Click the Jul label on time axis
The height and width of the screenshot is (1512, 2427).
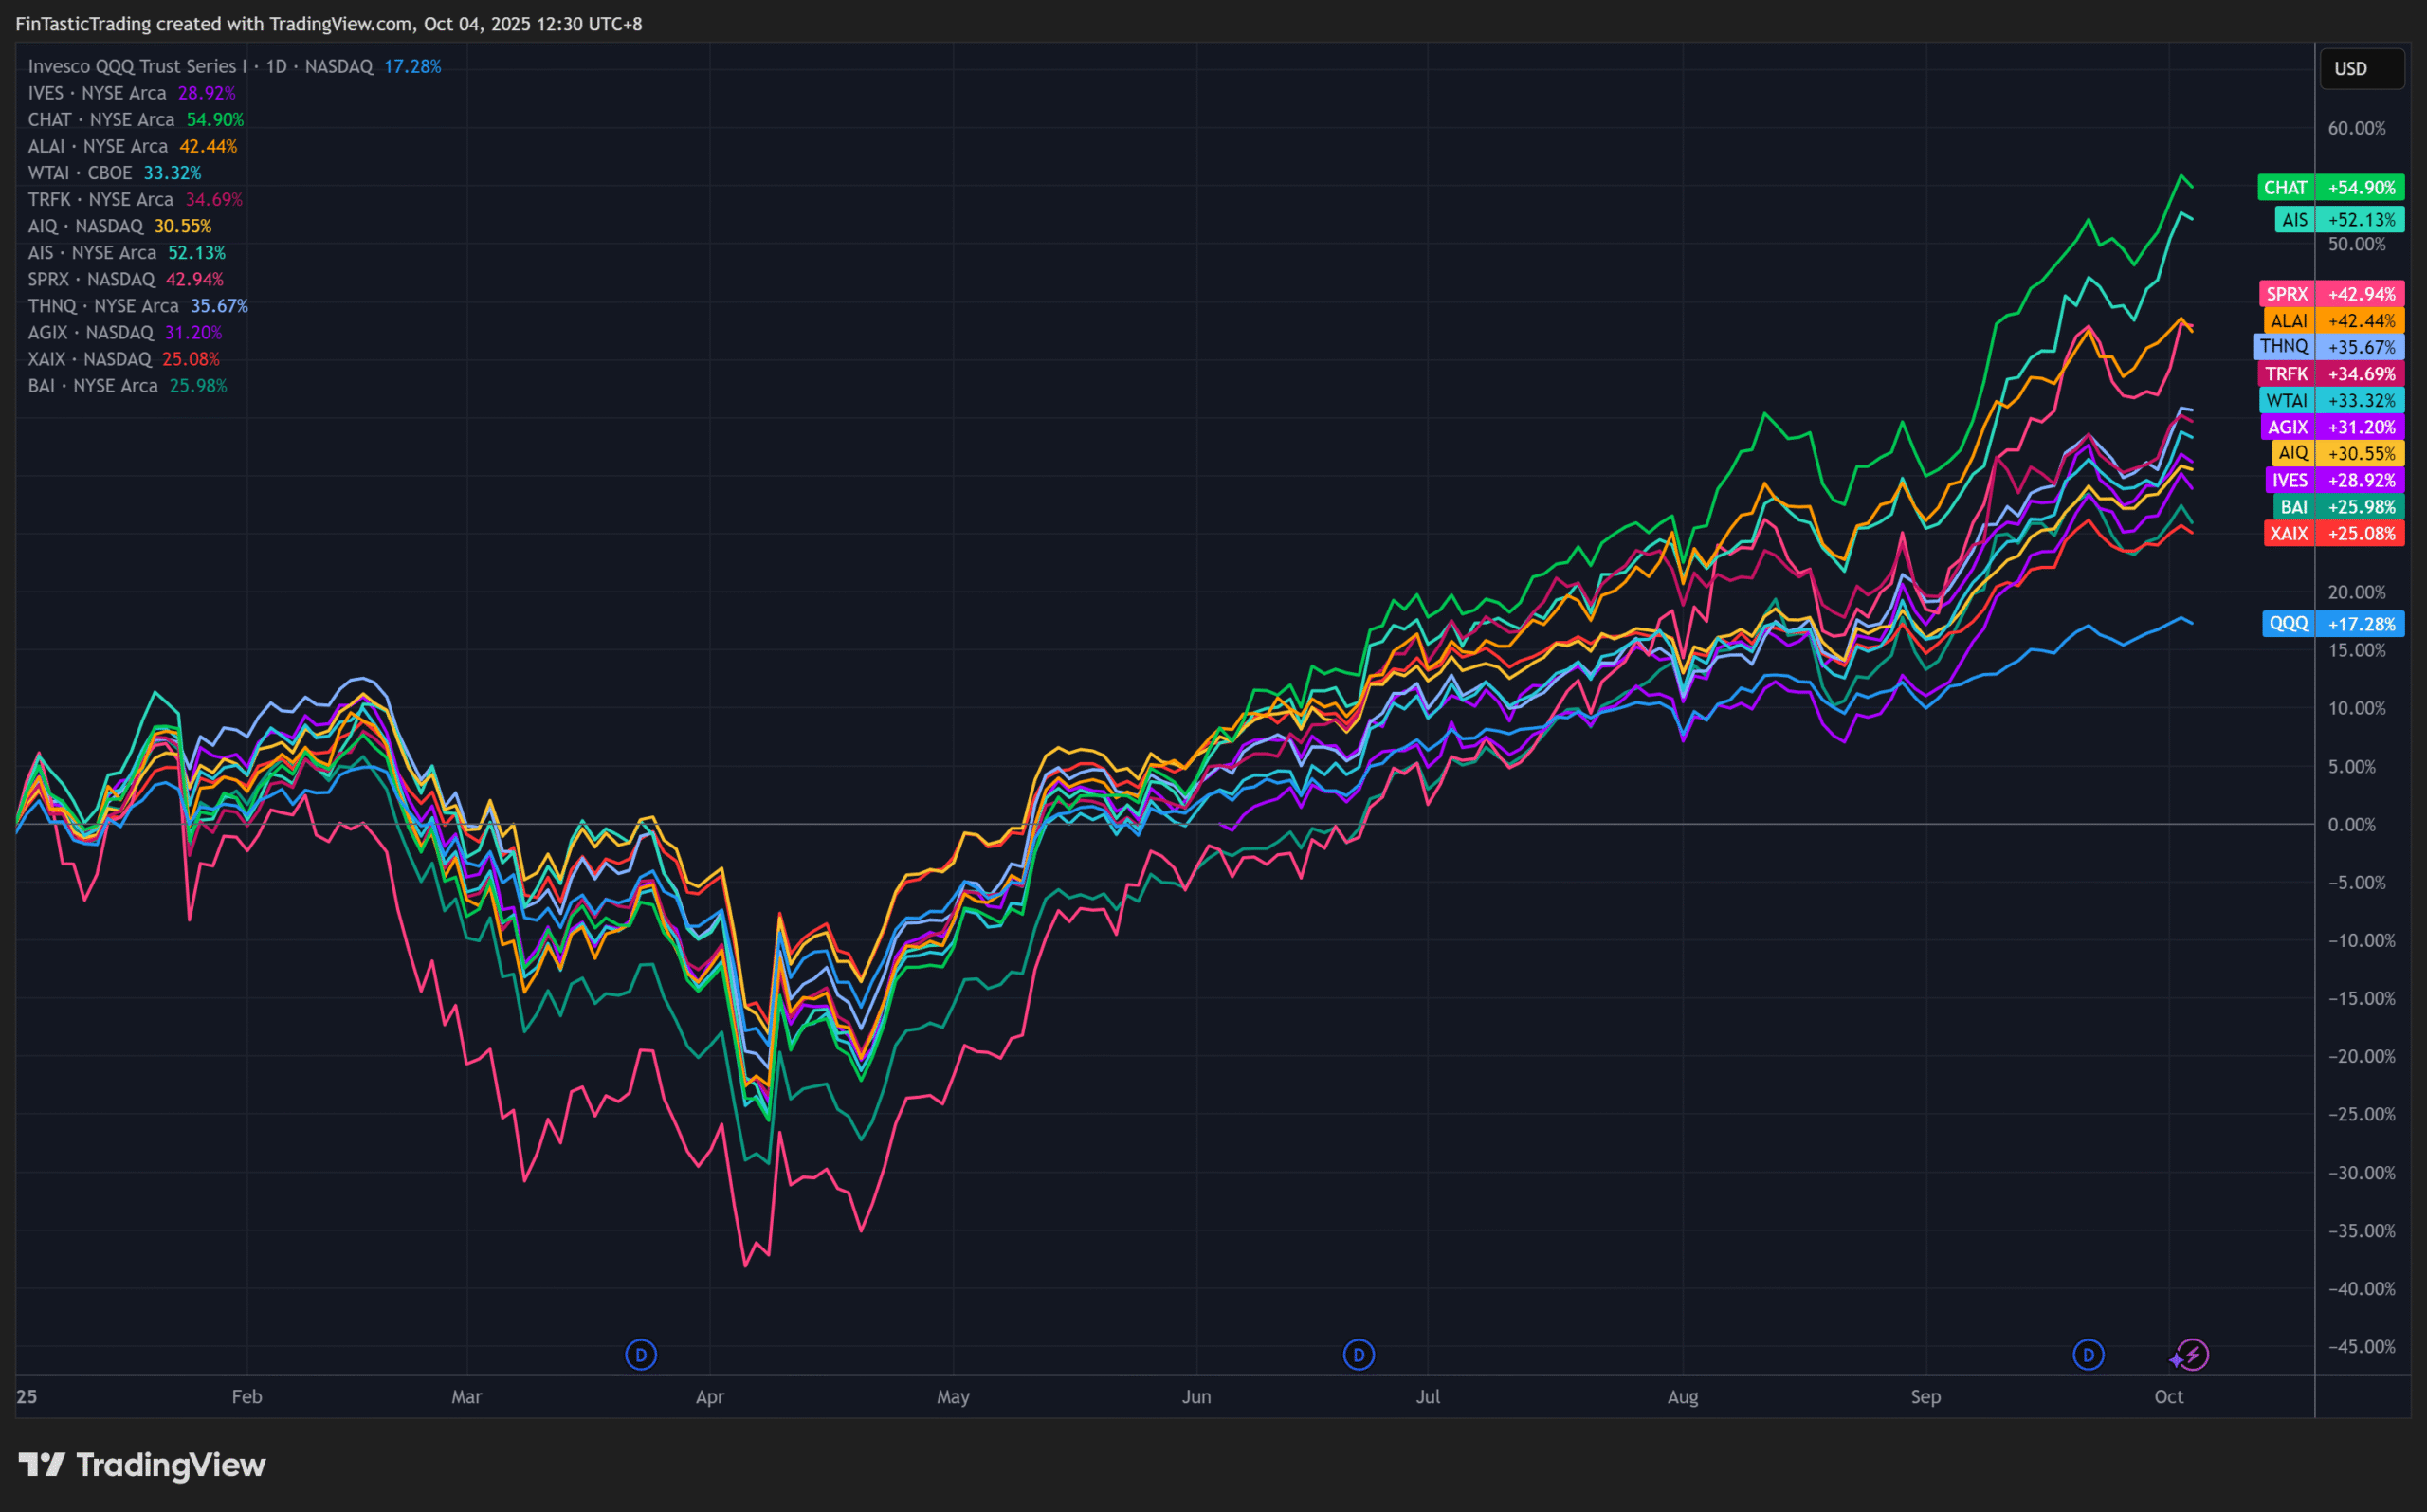pyautogui.click(x=1427, y=1397)
